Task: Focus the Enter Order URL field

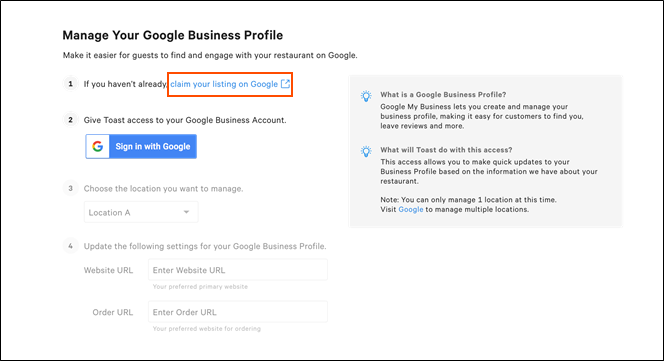Action: (238, 312)
